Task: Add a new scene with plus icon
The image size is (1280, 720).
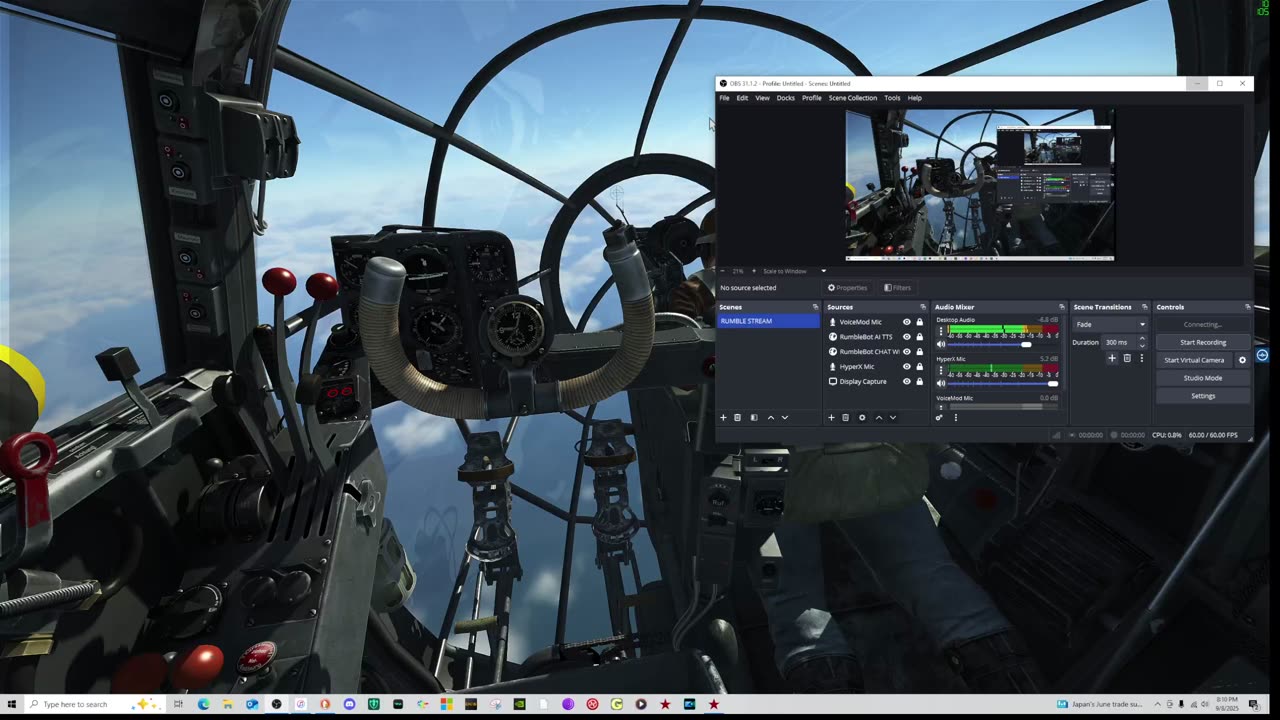Action: click(x=723, y=418)
